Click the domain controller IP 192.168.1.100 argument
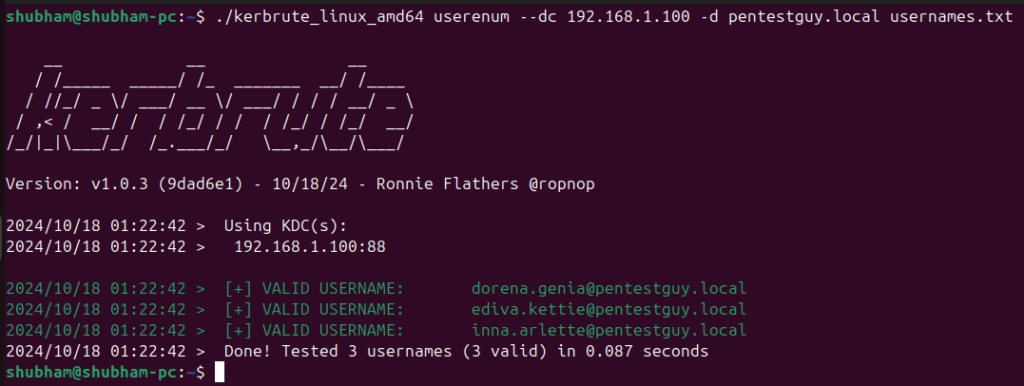The image size is (1024, 386). pos(628,18)
